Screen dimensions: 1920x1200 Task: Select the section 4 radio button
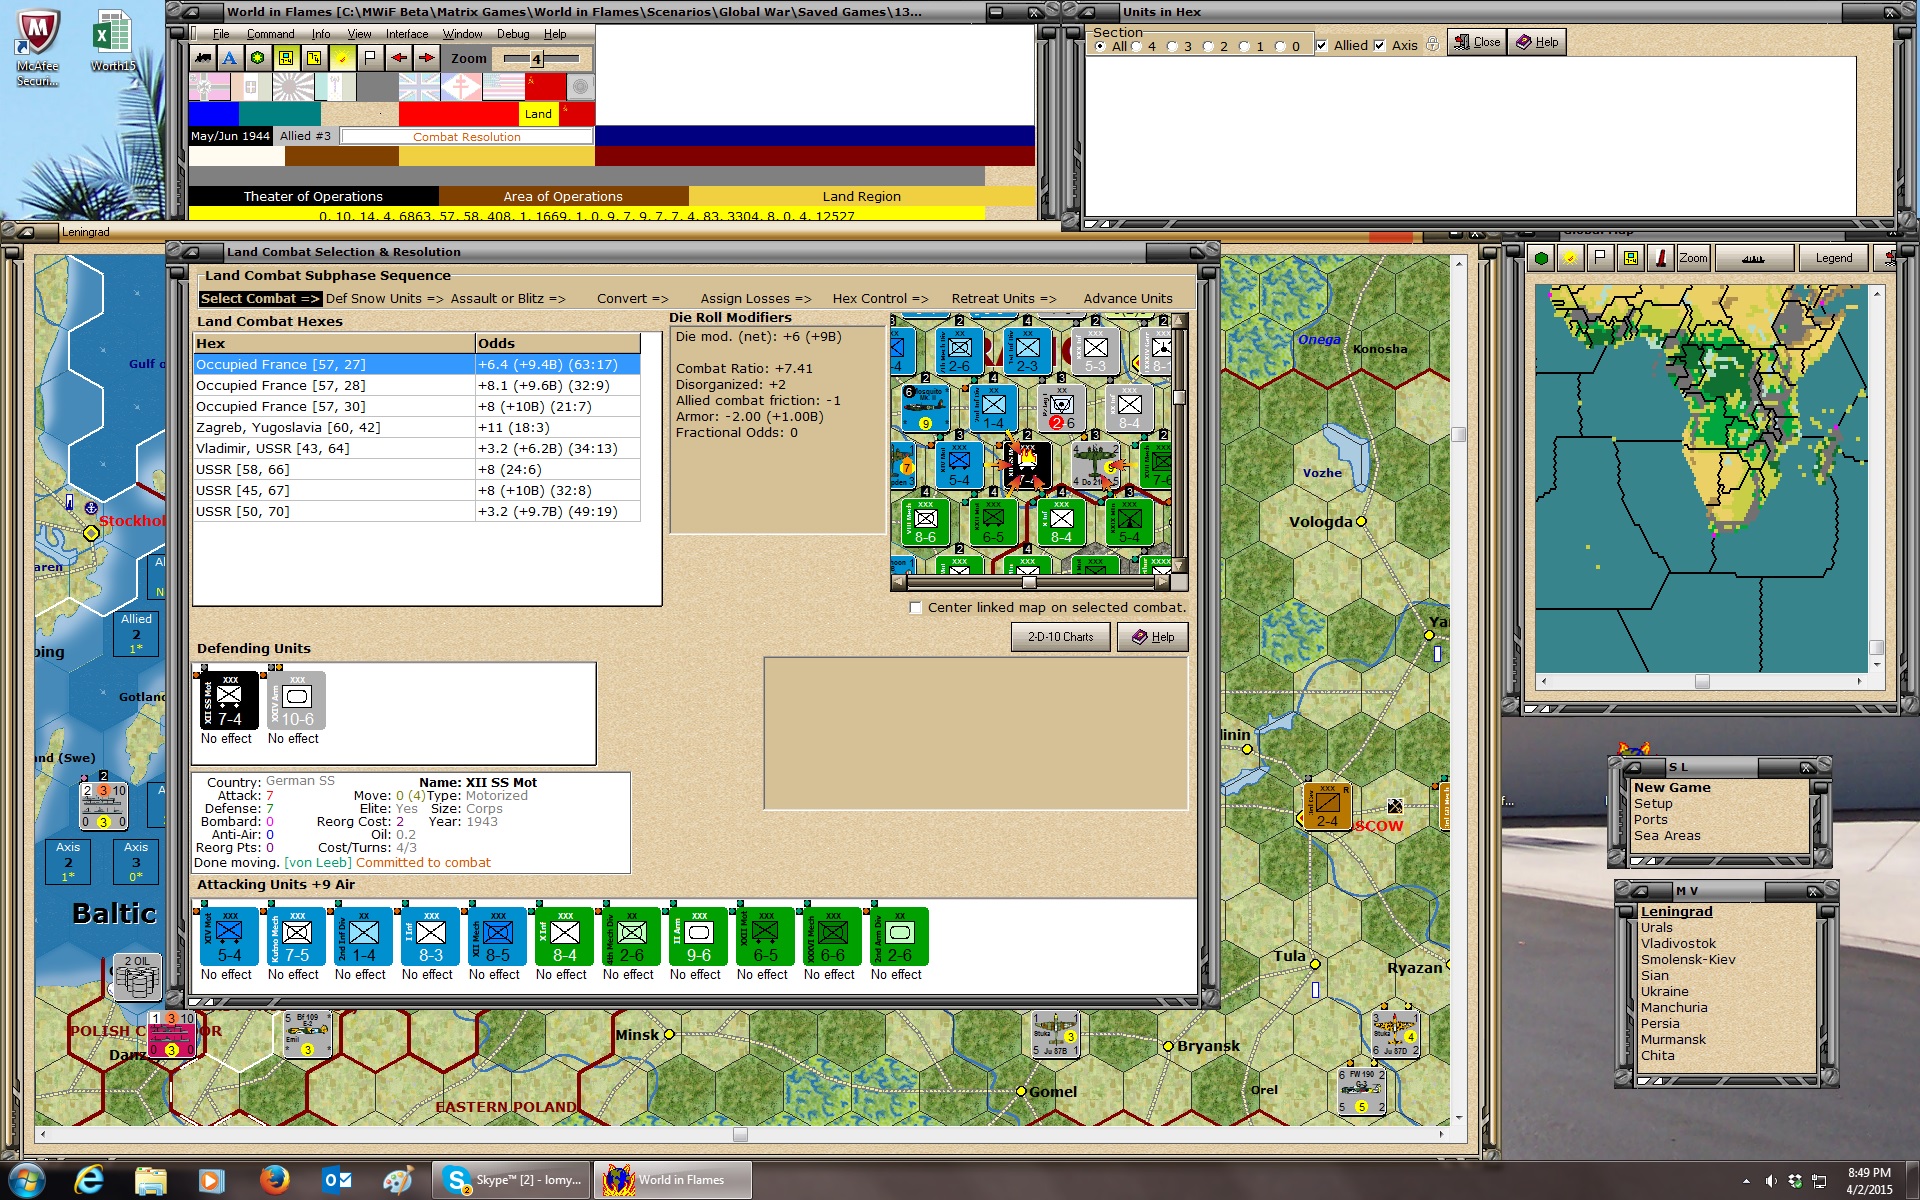(x=1137, y=47)
